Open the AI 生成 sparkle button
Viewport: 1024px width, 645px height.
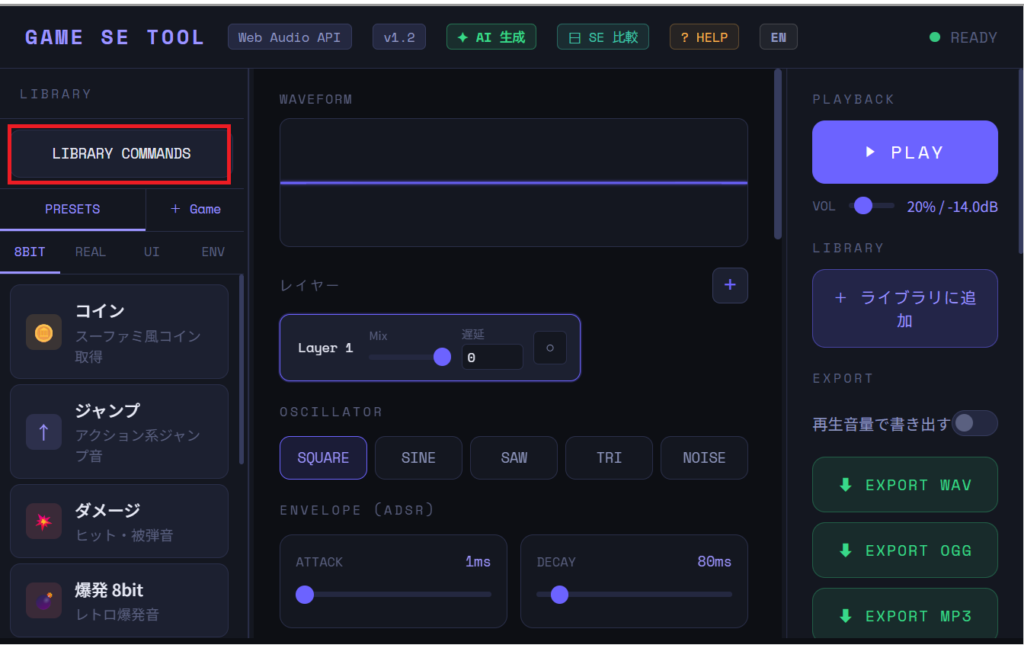click(x=491, y=38)
